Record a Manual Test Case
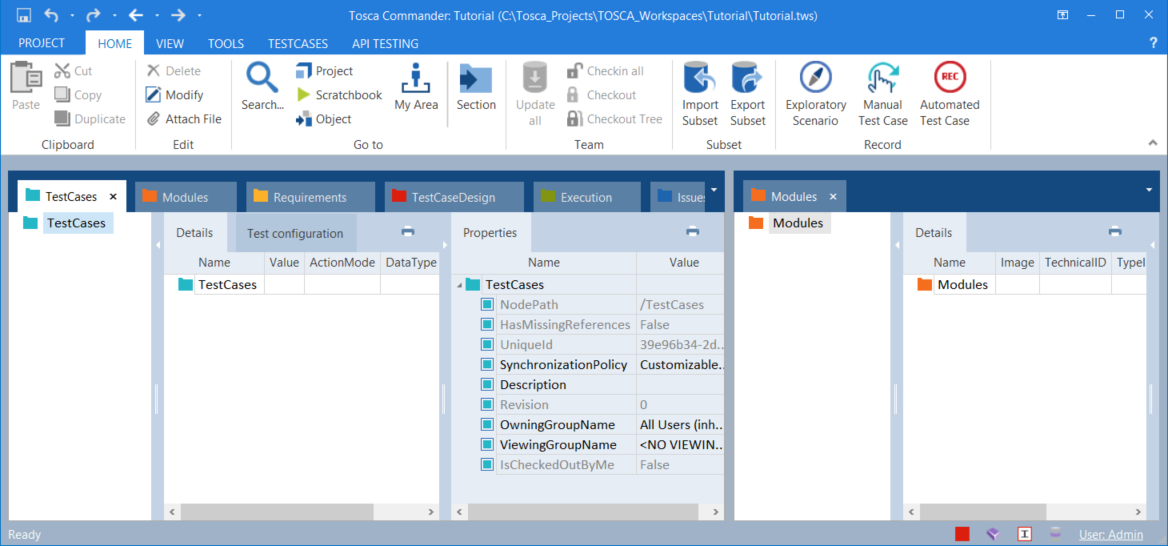Image resolution: width=1168 pixels, height=546 pixels. 884,94
